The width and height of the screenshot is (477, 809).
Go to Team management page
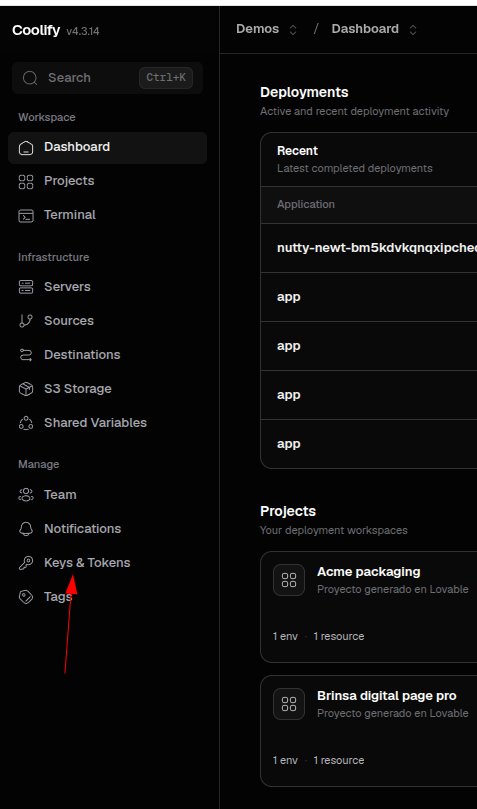(x=107, y=495)
